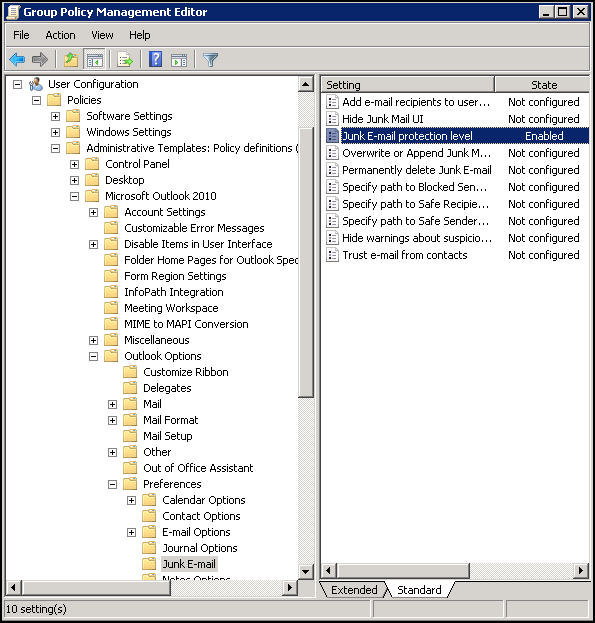Click the Forward arrow toolbar icon
This screenshot has width=595, height=623.
pyautogui.click(x=40, y=60)
